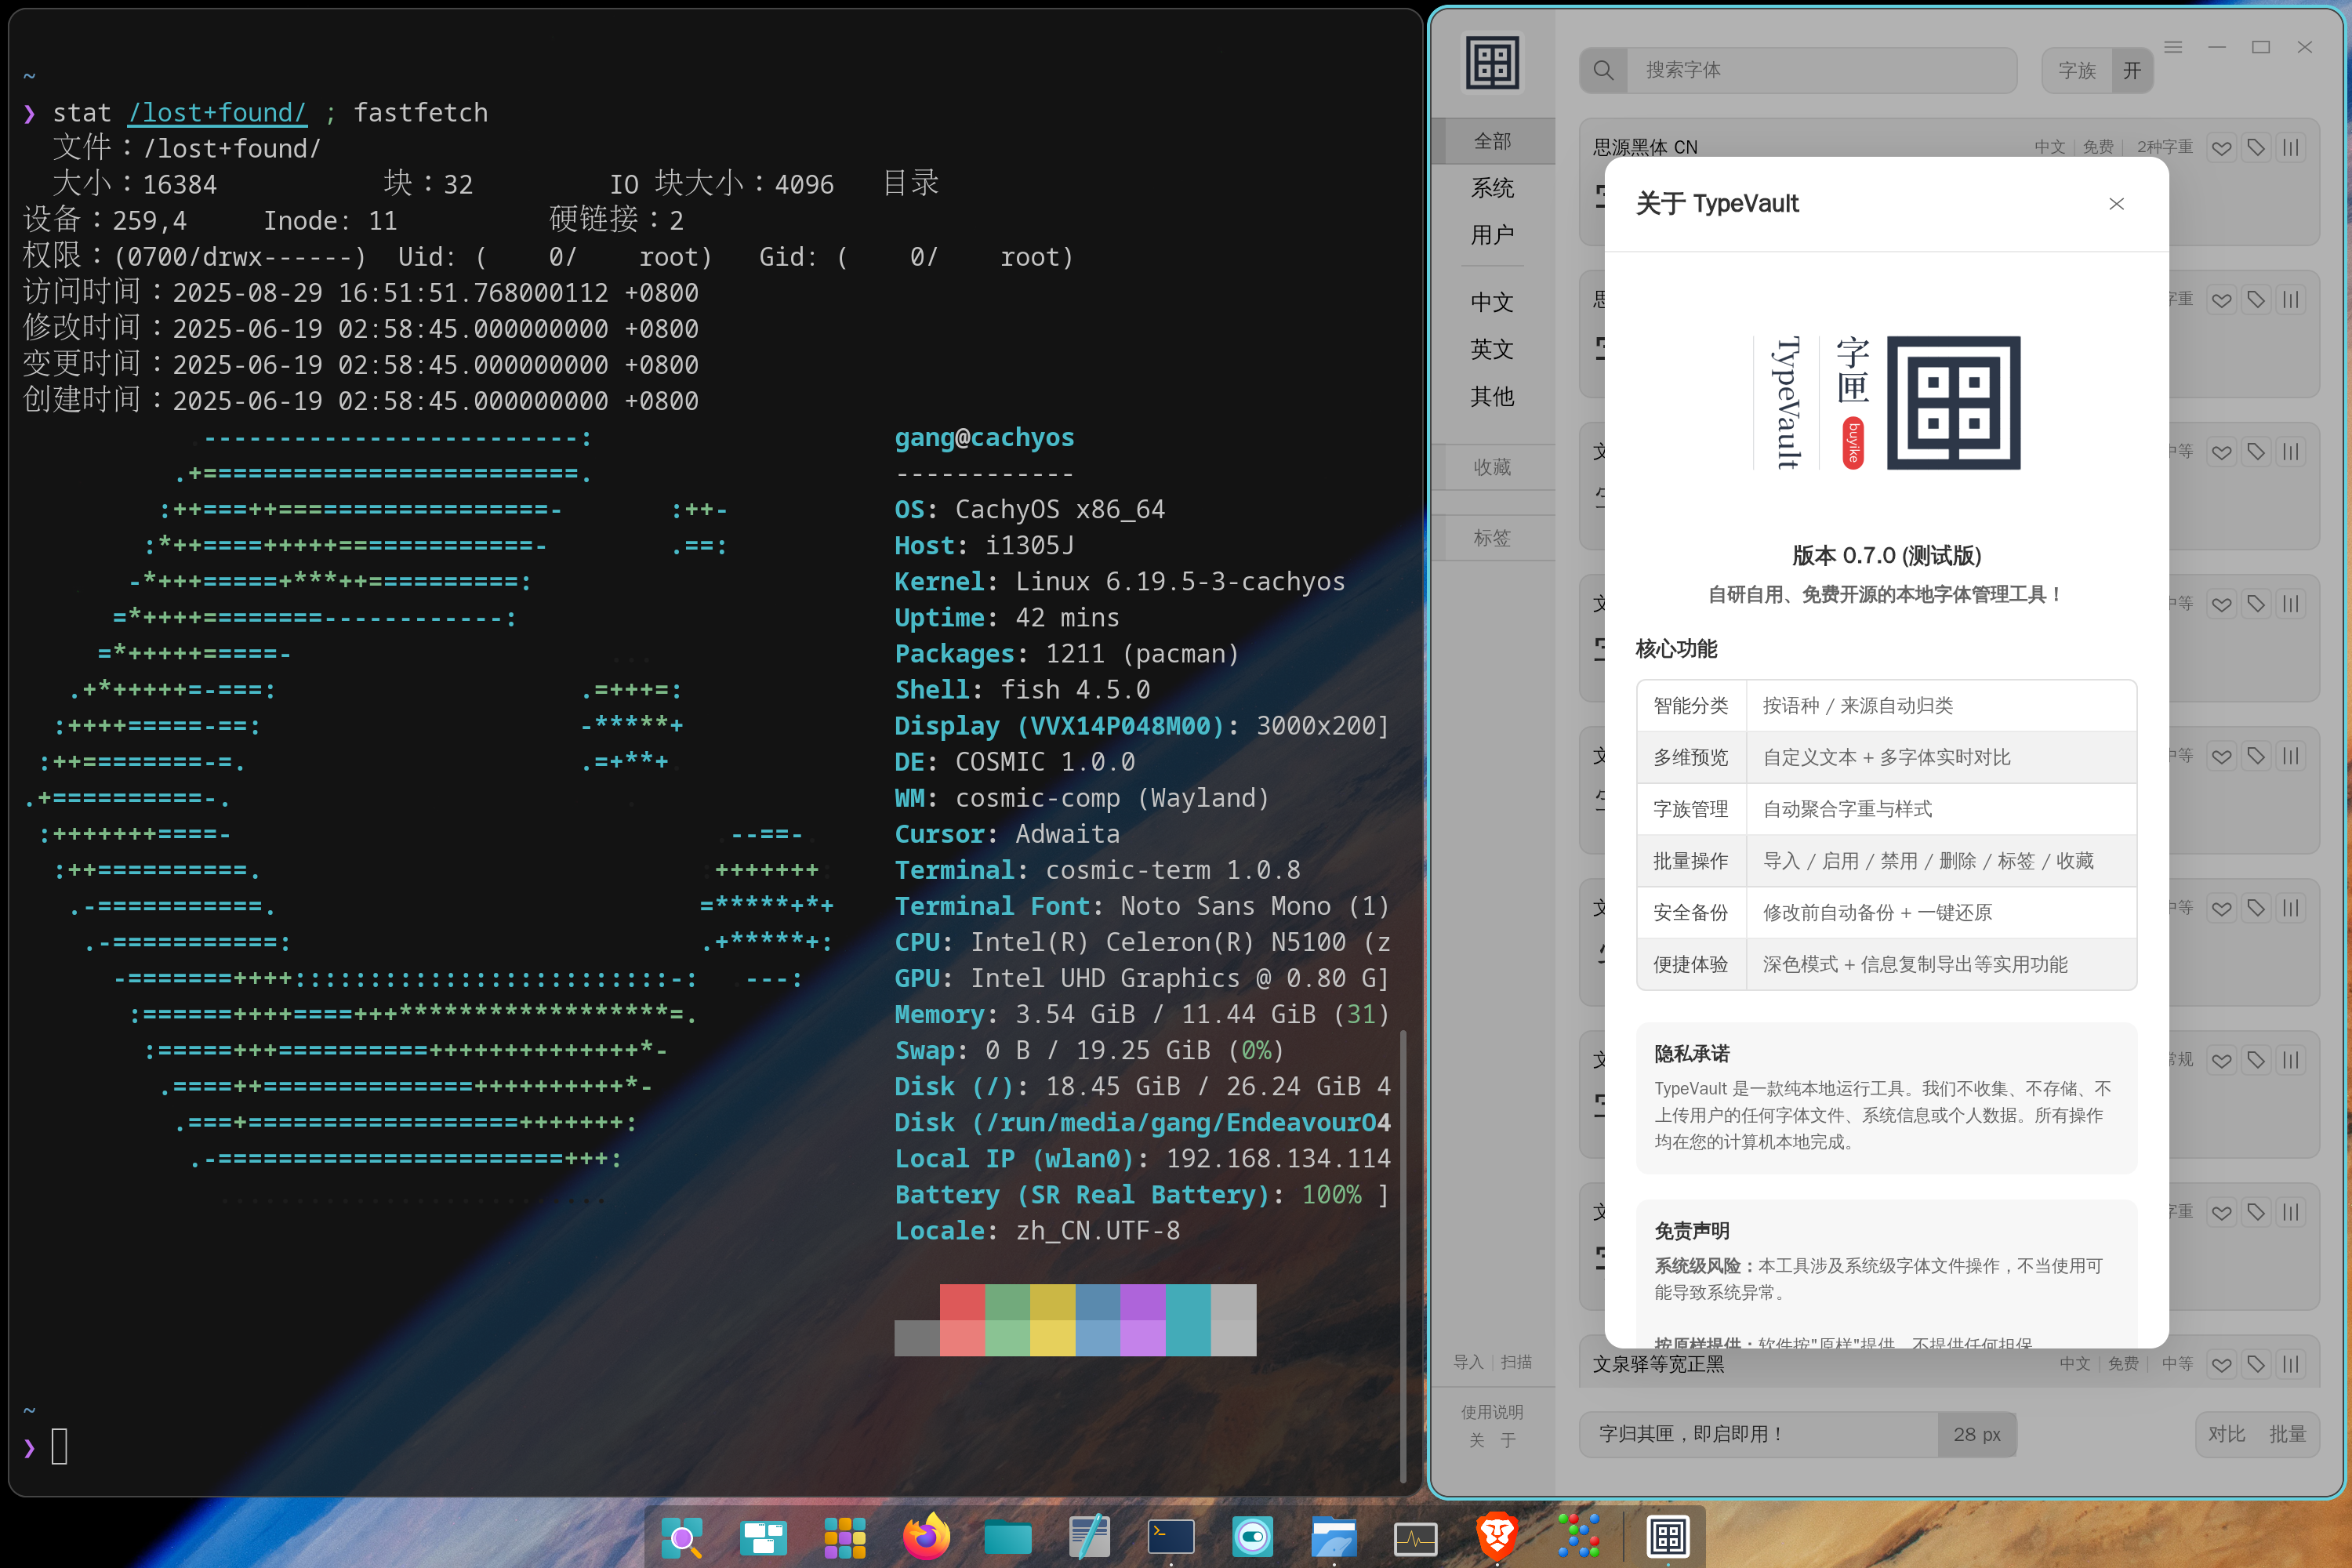Image resolution: width=2352 pixels, height=1568 pixels.
Task: Favorite 思源黑体 CN using the heart icon
Action: 2221,147
